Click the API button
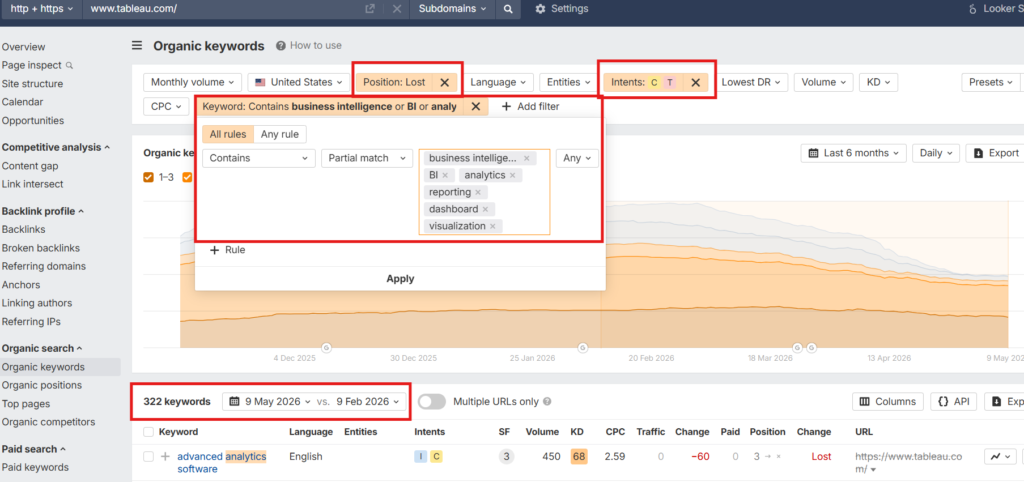This screenshot has width=1024, height=482. 953,402
